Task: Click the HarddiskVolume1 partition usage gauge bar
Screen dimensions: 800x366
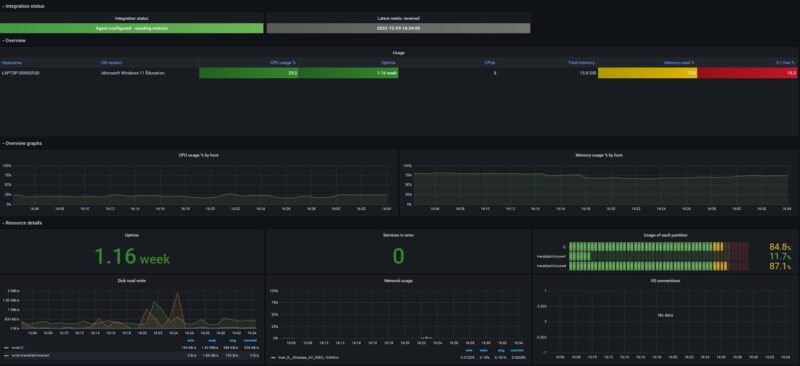Action: (x=659, y=256)
